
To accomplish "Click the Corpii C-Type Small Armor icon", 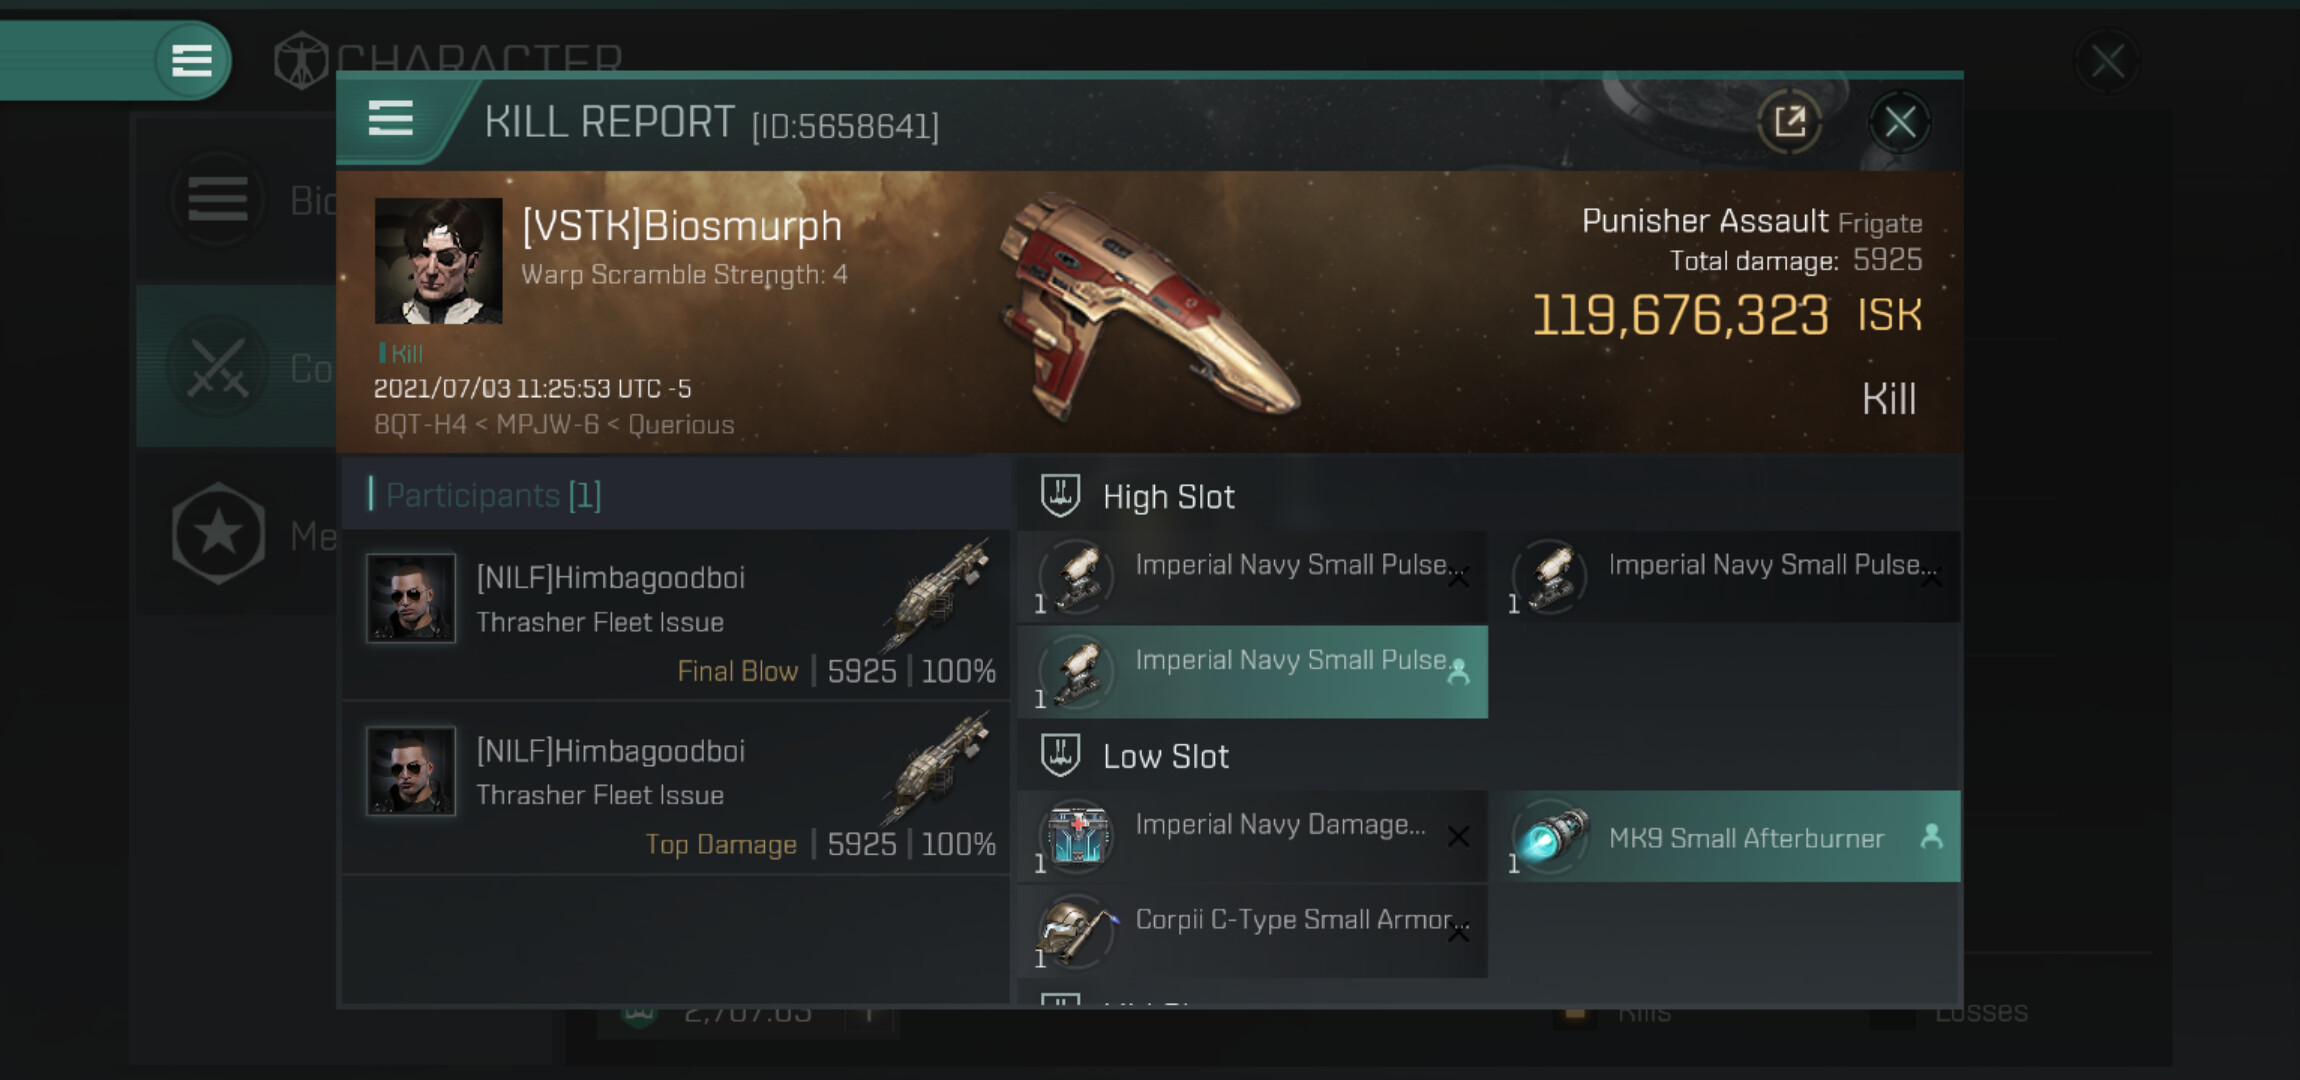I will [x=1077, y=930].
